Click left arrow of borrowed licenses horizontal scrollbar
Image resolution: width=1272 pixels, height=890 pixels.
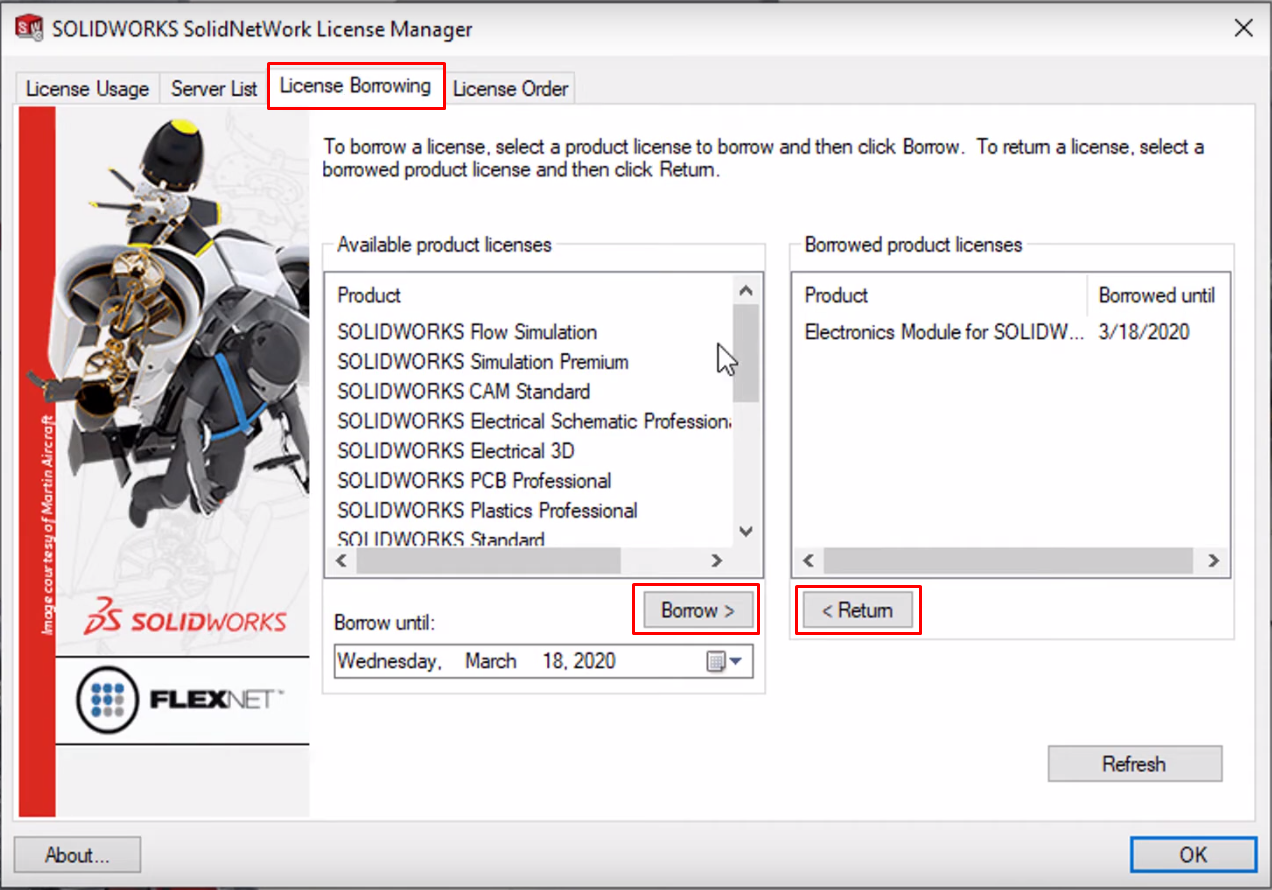click(809, 561)
